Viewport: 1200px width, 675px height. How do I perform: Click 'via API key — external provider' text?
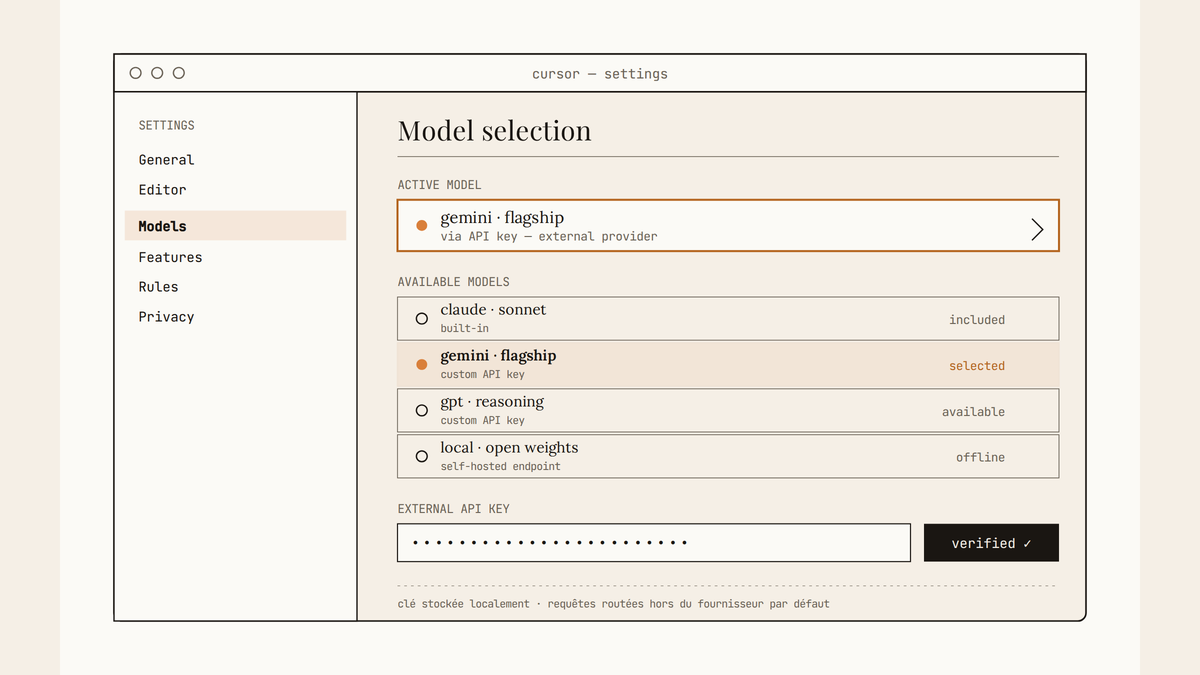click(x=549, y=237)
